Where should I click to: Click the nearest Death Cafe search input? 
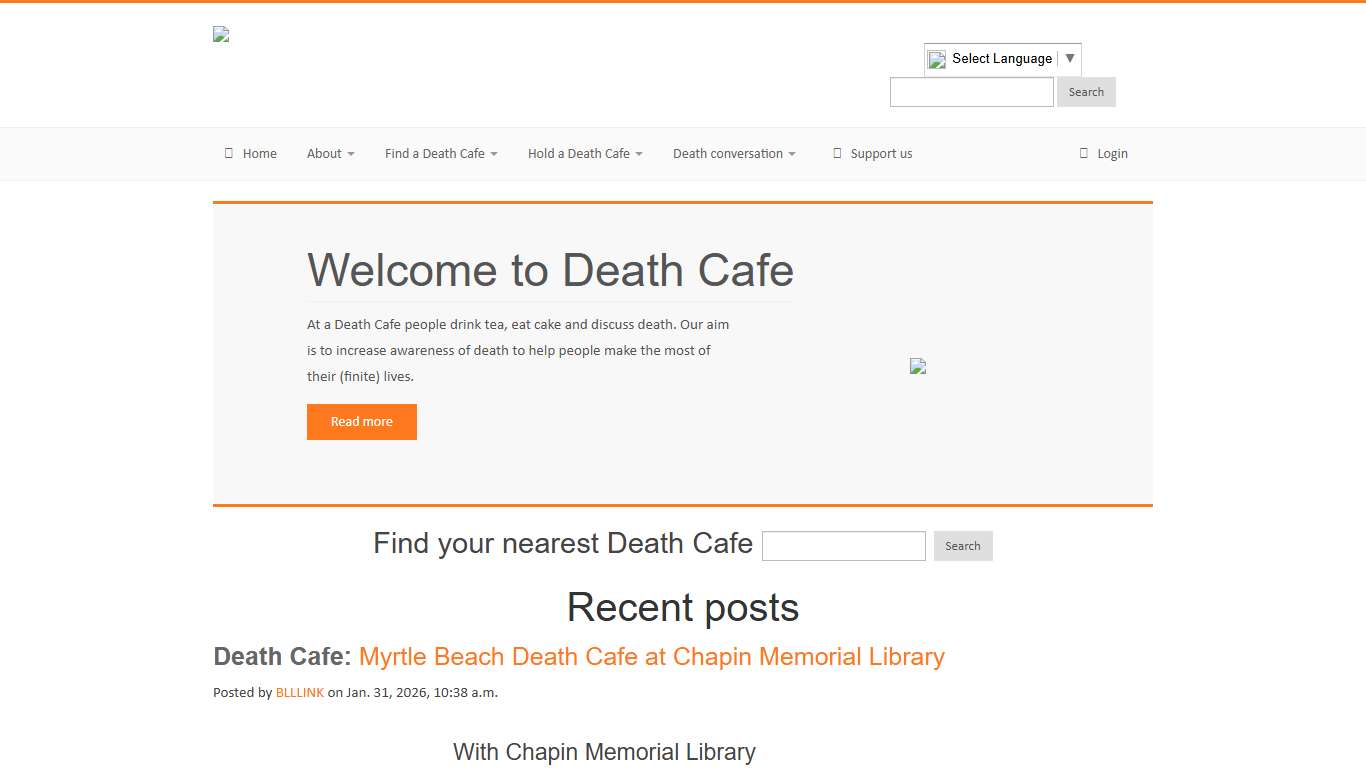click(x=843, y=545)
